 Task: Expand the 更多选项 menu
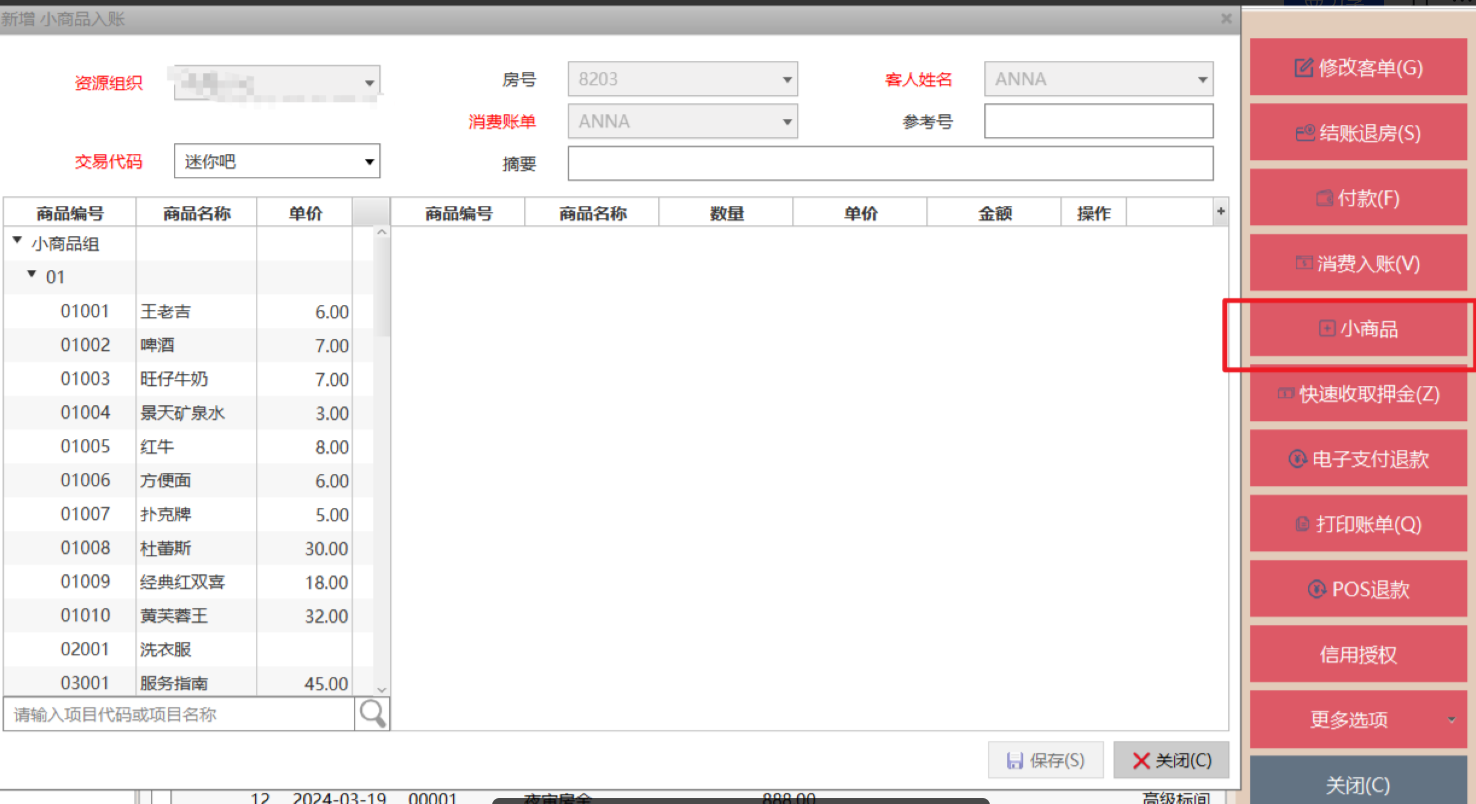click(x=1358, y=720)
